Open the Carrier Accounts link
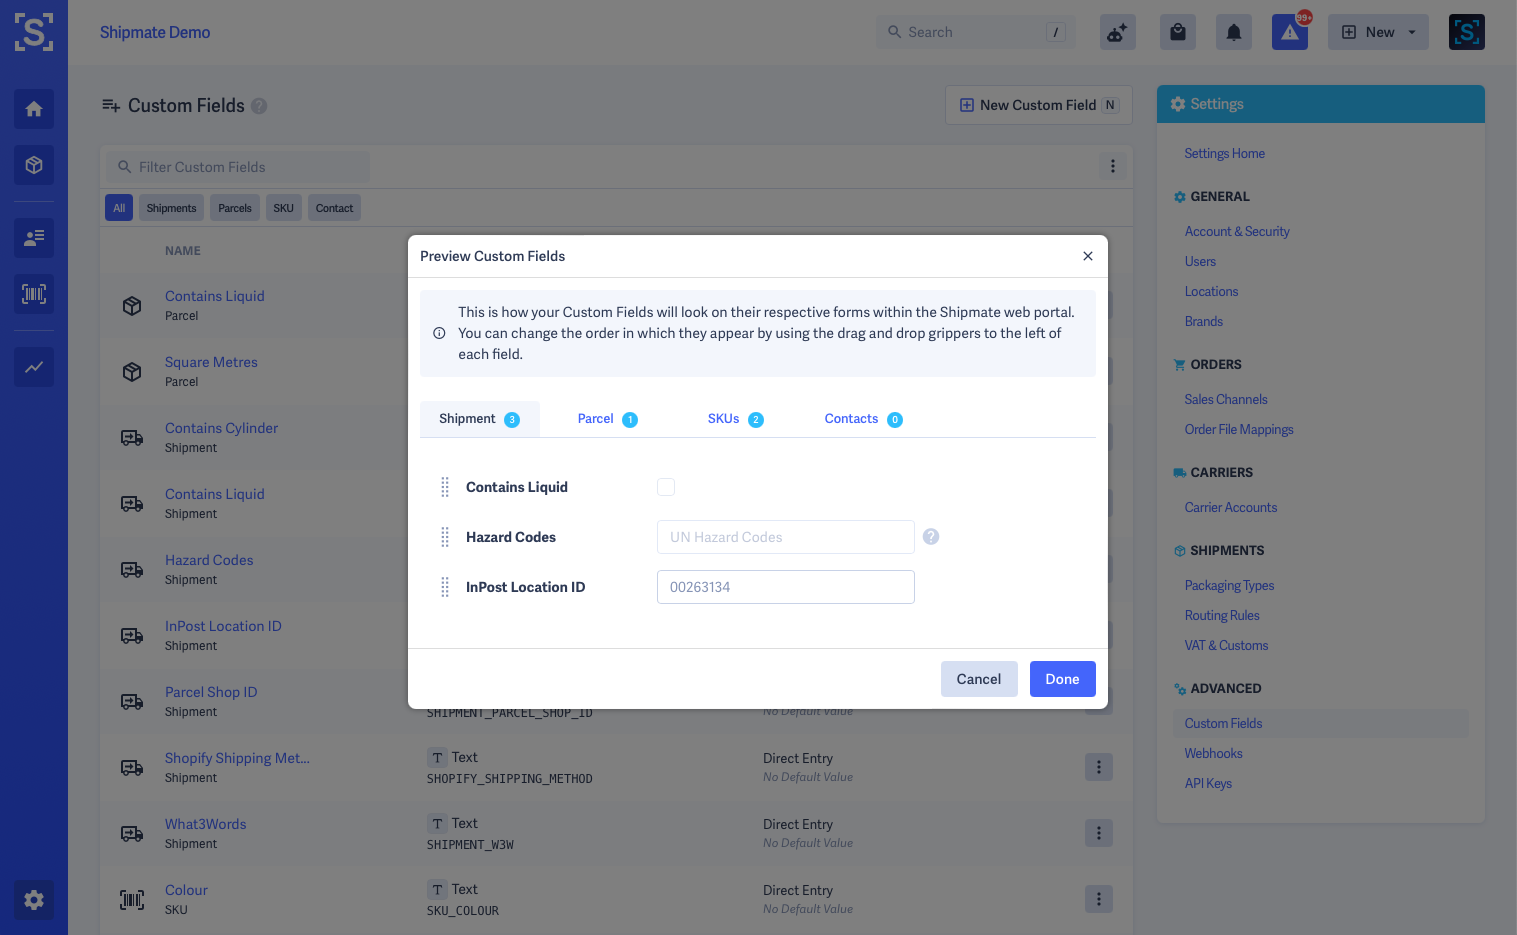This screenshot has width=1517, height=935. (1231, 507)
